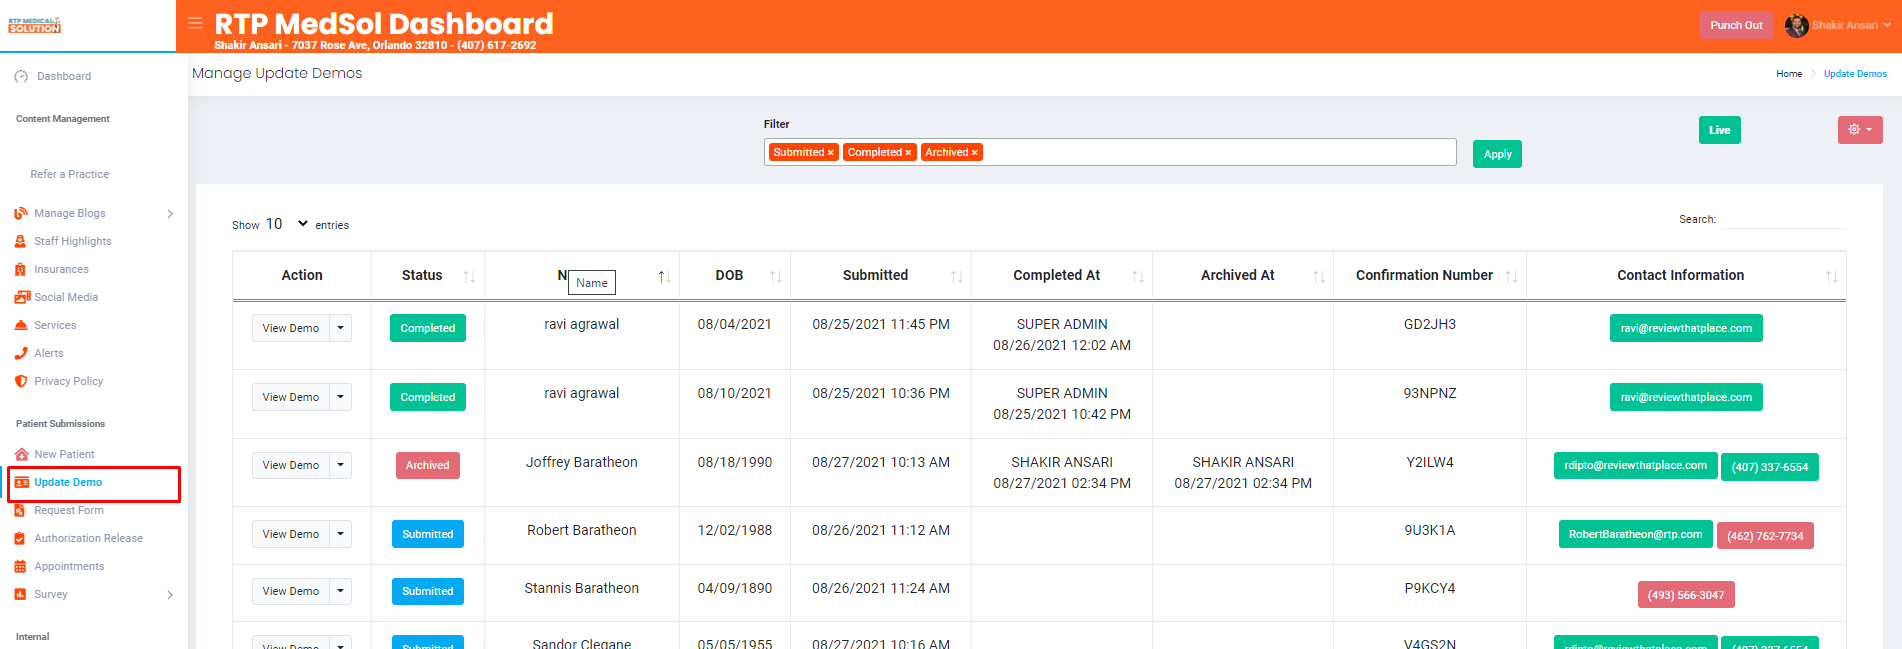Open the gear settings dropdown button

click(x=1860, y=130)
